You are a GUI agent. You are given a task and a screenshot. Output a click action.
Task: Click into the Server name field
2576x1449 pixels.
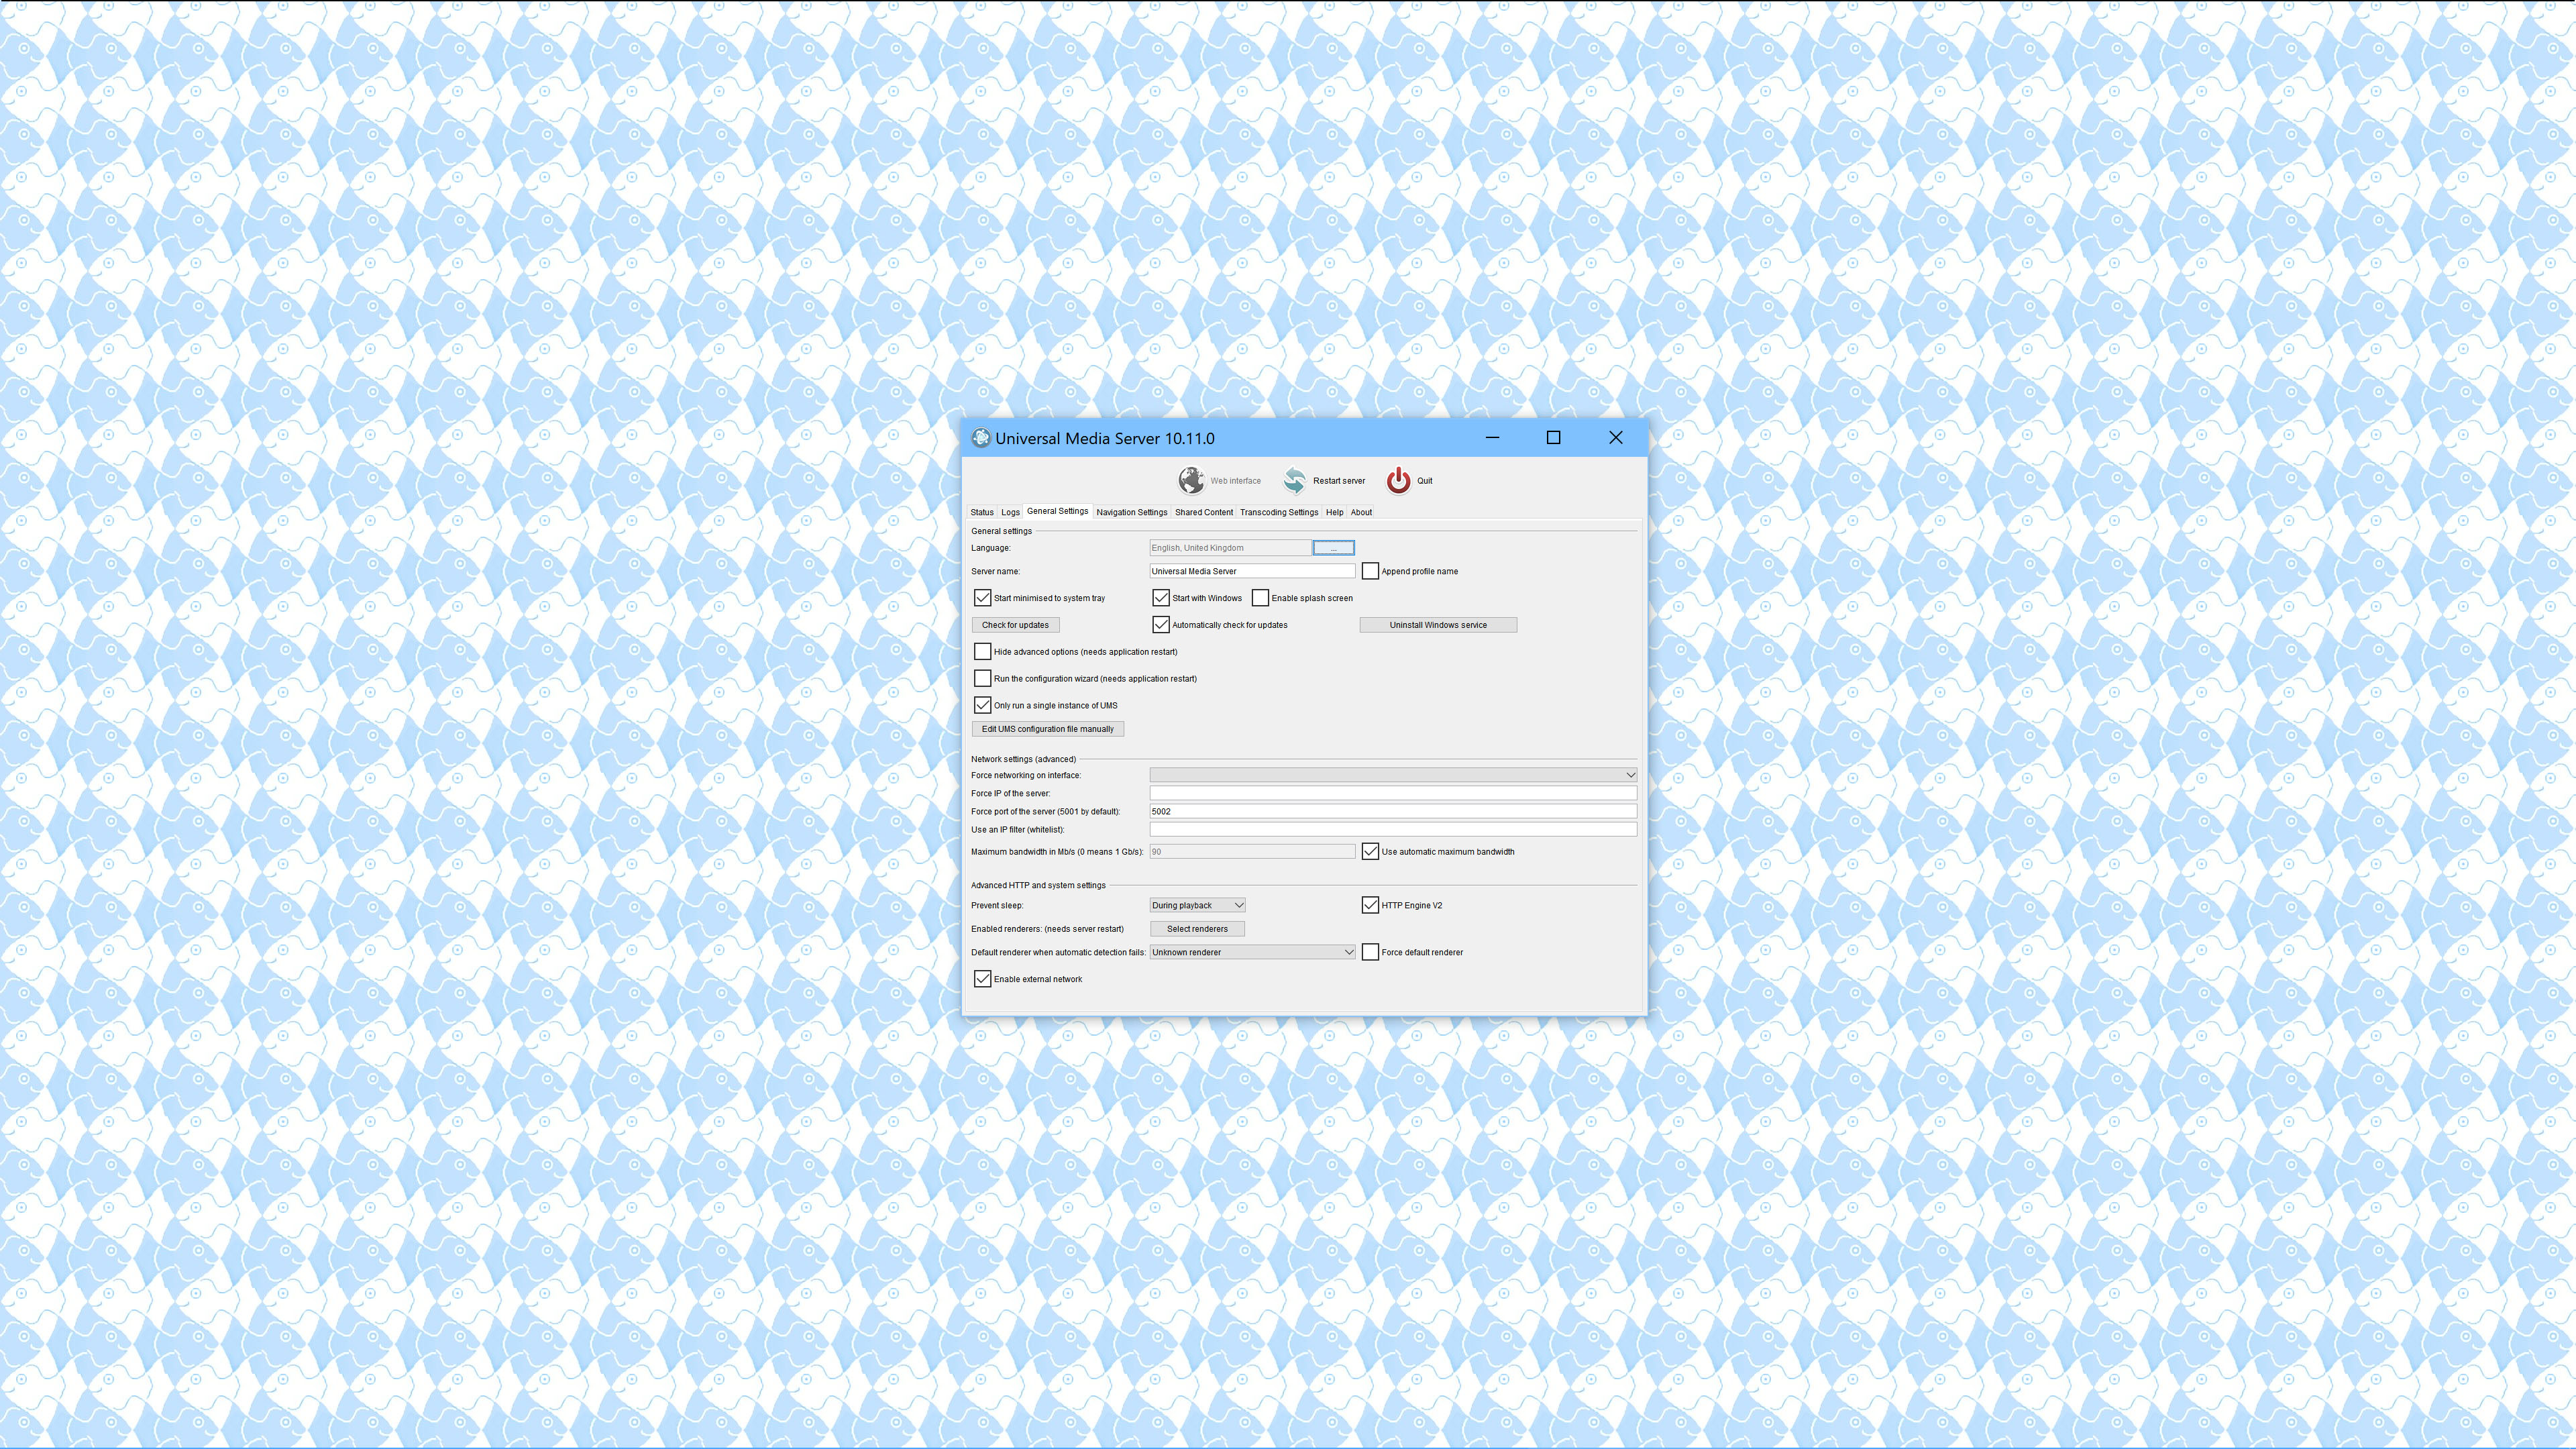pos(1252,571)
